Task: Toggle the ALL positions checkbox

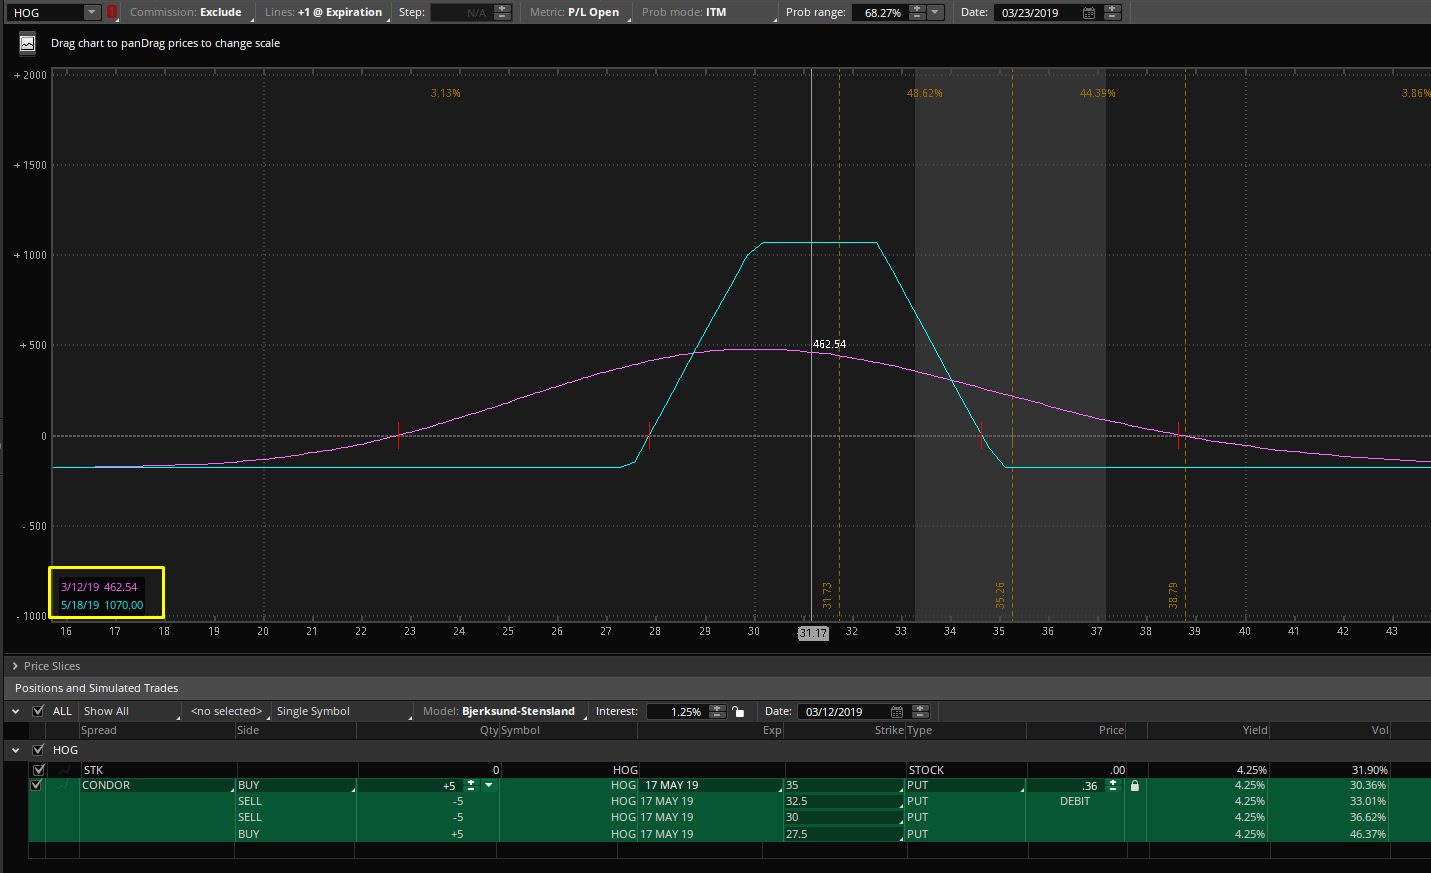Action: tap(39, 711)
